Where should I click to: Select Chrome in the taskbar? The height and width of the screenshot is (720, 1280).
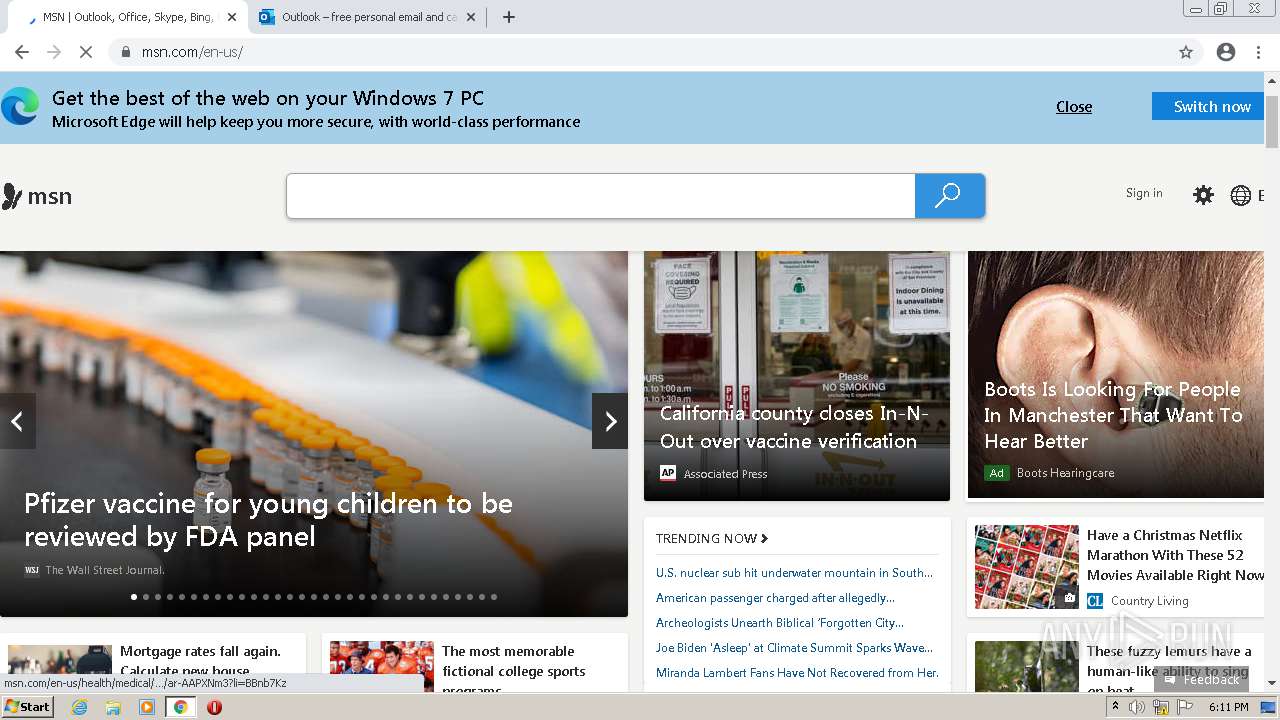[180, 707]
